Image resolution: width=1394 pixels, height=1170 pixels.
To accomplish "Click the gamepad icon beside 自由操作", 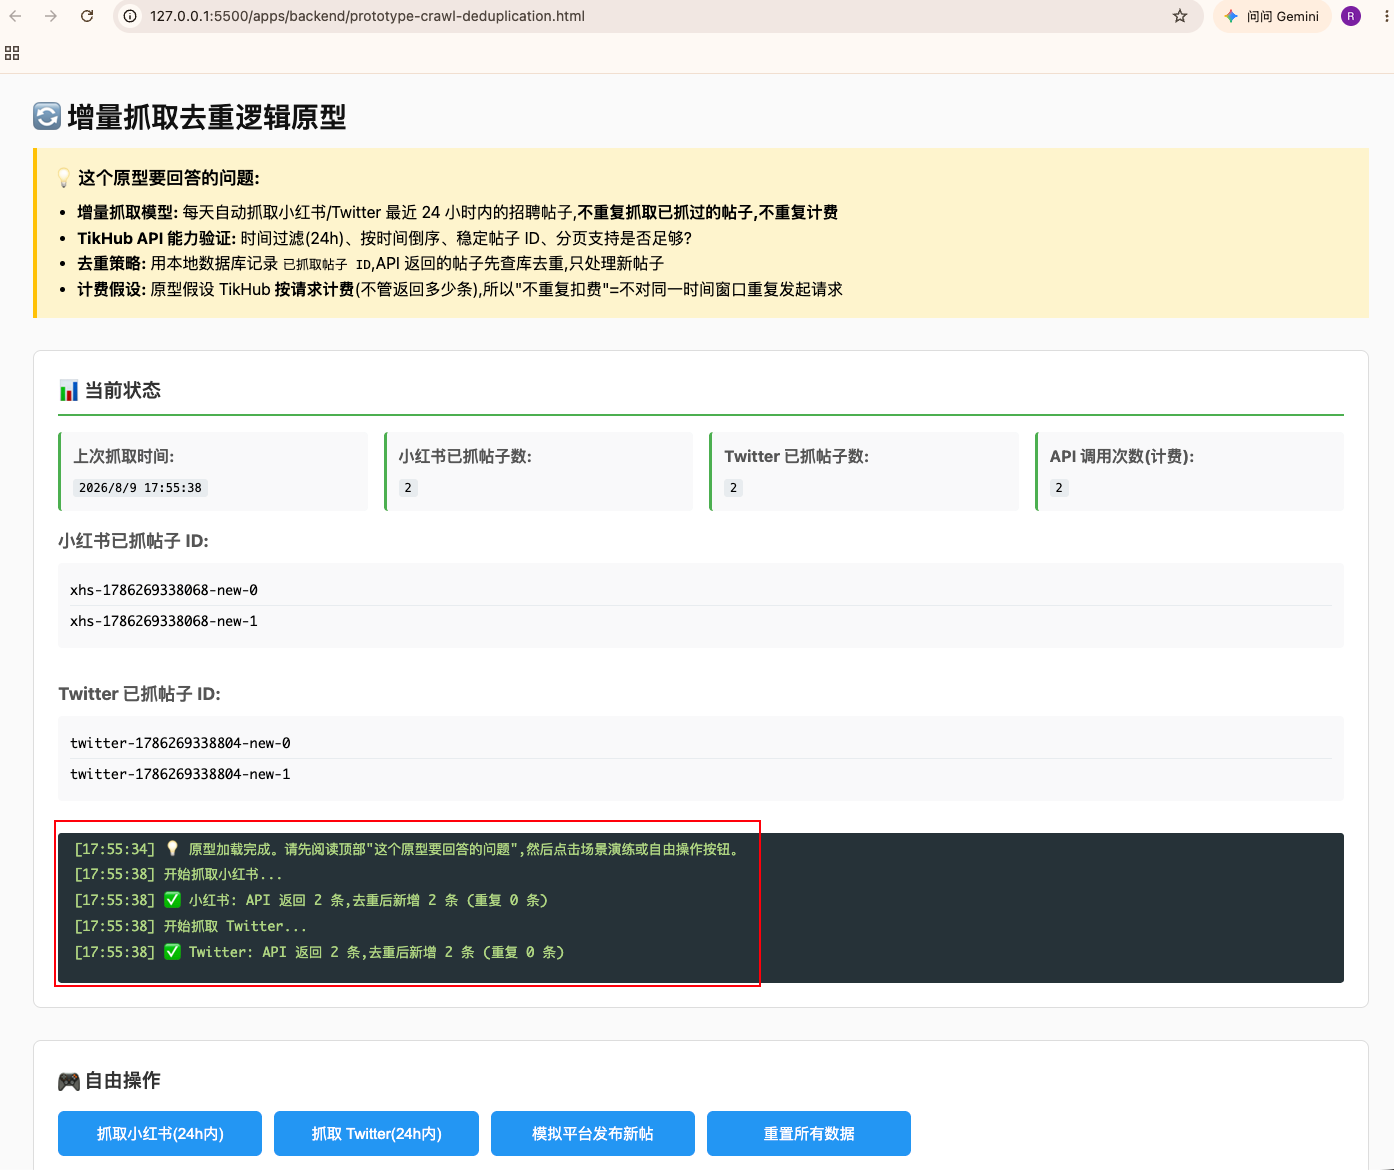I will point(69,1081).
